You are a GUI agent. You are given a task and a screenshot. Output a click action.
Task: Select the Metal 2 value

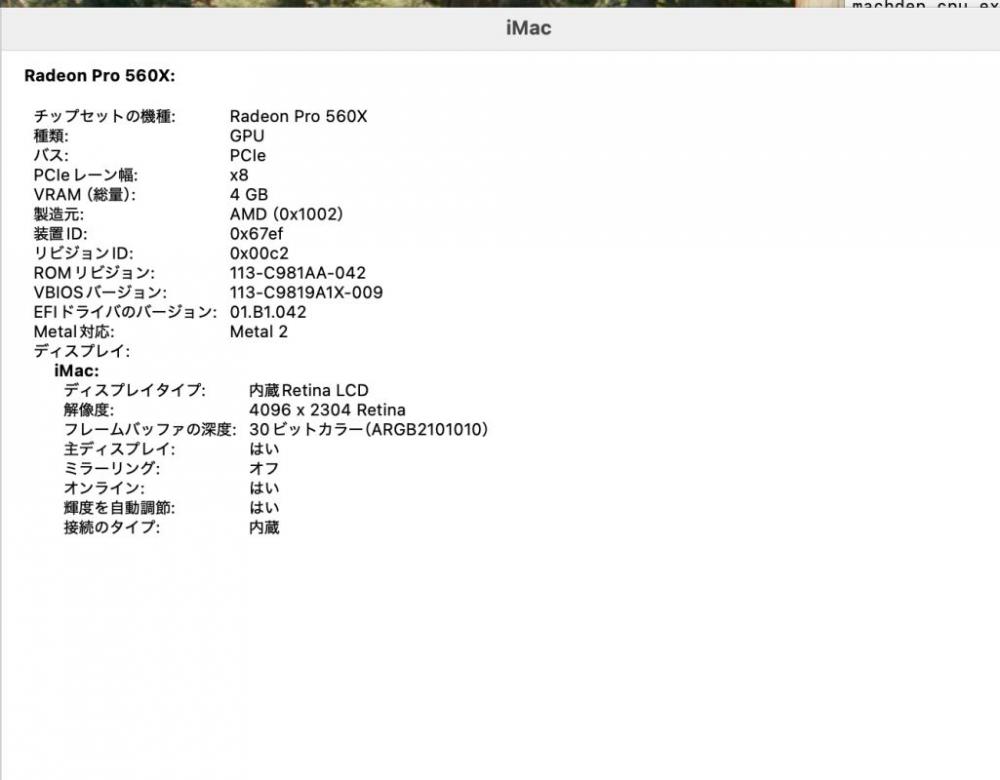point(258,332)
